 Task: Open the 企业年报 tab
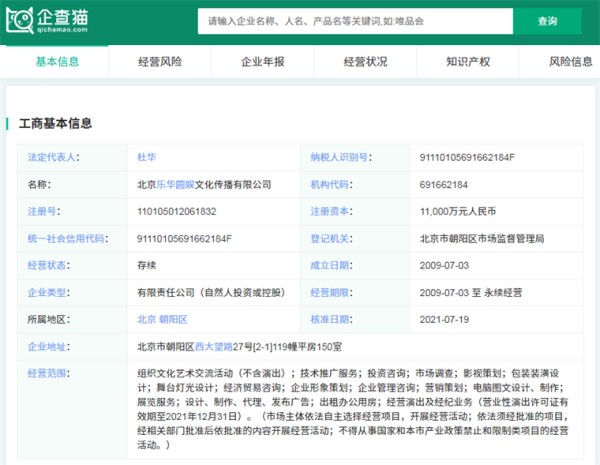[x=262, y=62]
